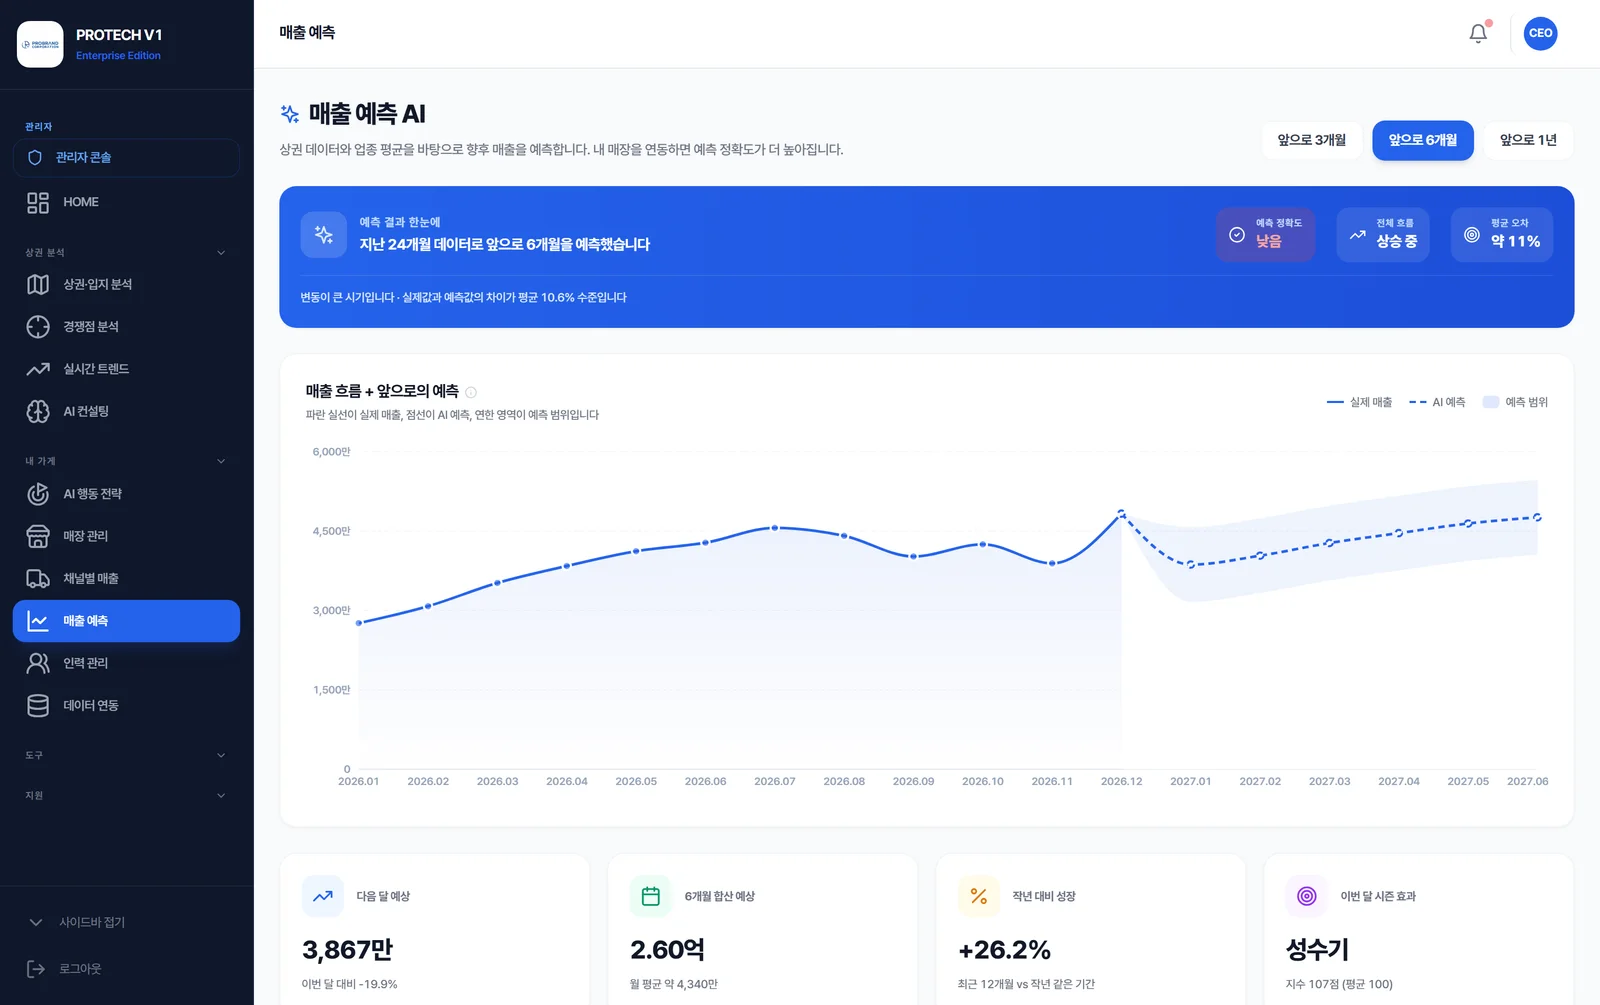
Task: Click the 예측 정확도 낮음 badge
Action: tap(1265, 235)
